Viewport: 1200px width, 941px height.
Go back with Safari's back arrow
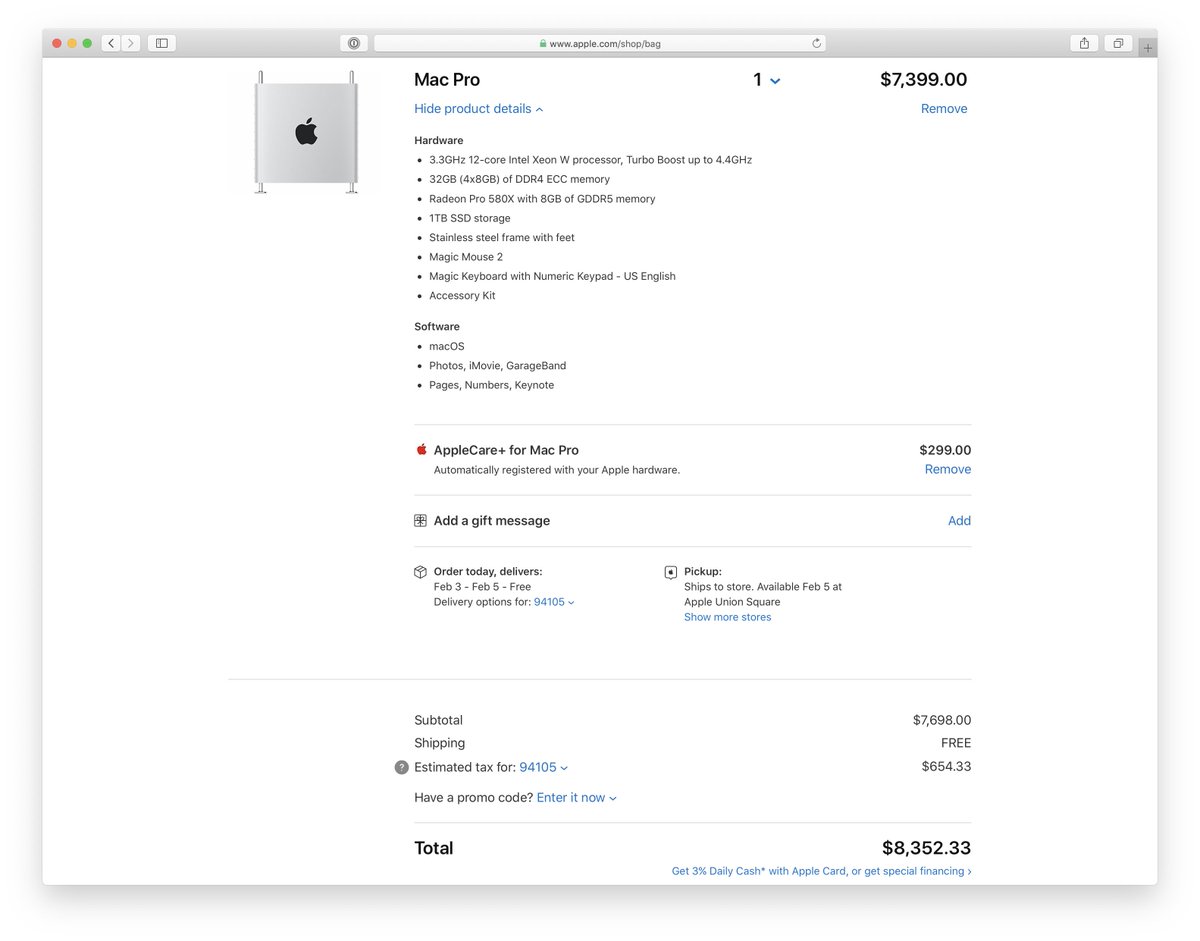(111, 43)
